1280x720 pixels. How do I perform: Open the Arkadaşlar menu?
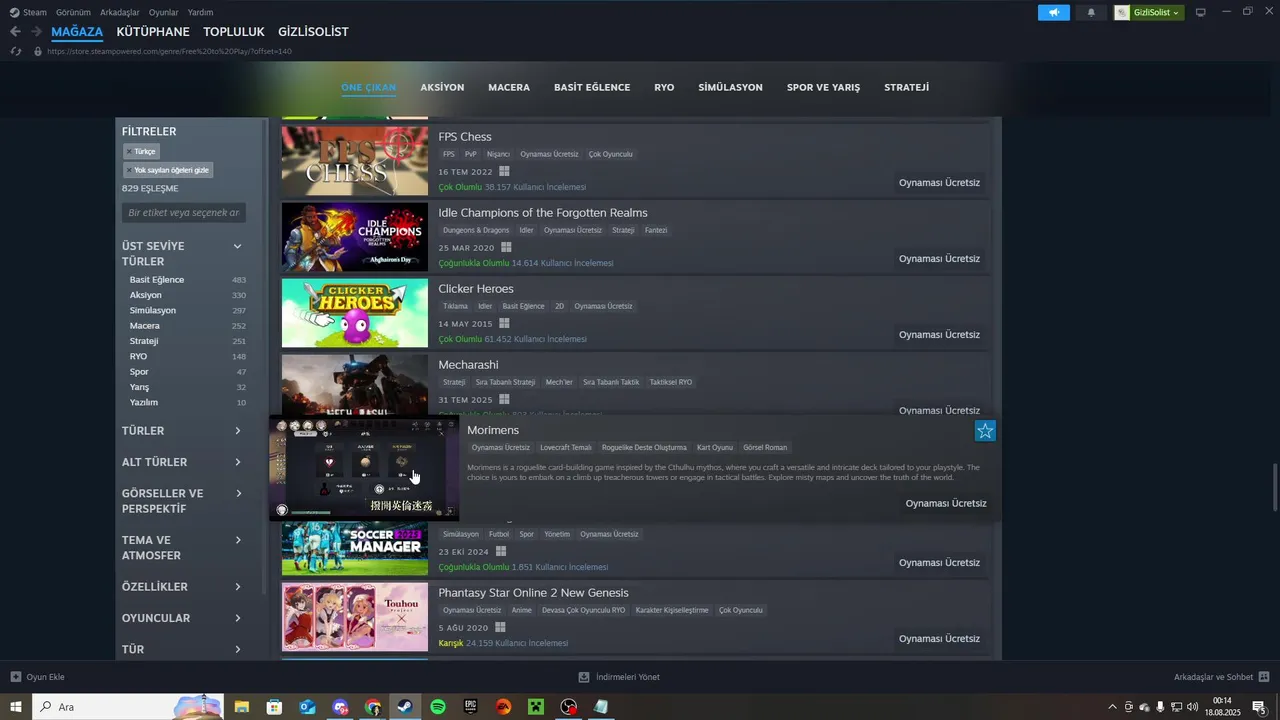120,12
